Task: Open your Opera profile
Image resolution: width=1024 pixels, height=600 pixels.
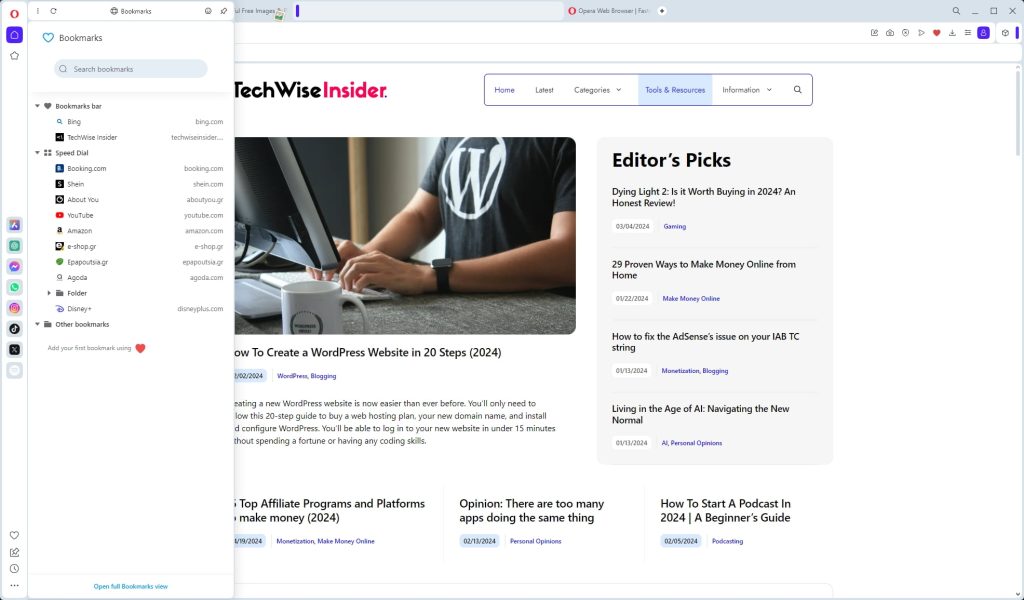Action: pyautogui.click(x=983, y=32)
